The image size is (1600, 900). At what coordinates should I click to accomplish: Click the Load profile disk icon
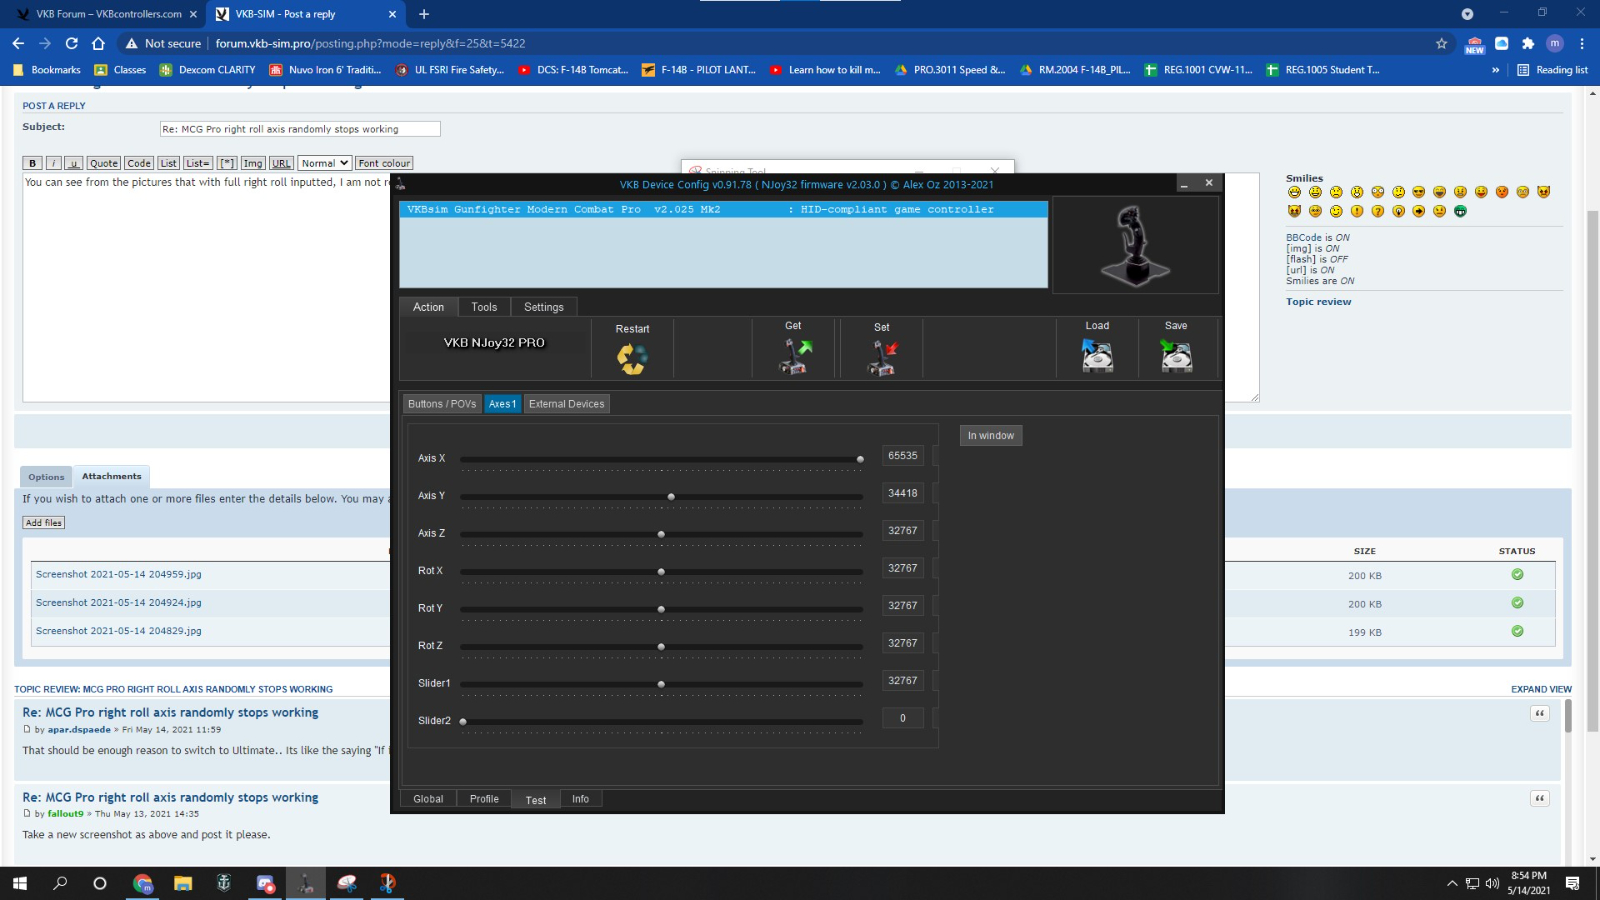point(1097,356)
